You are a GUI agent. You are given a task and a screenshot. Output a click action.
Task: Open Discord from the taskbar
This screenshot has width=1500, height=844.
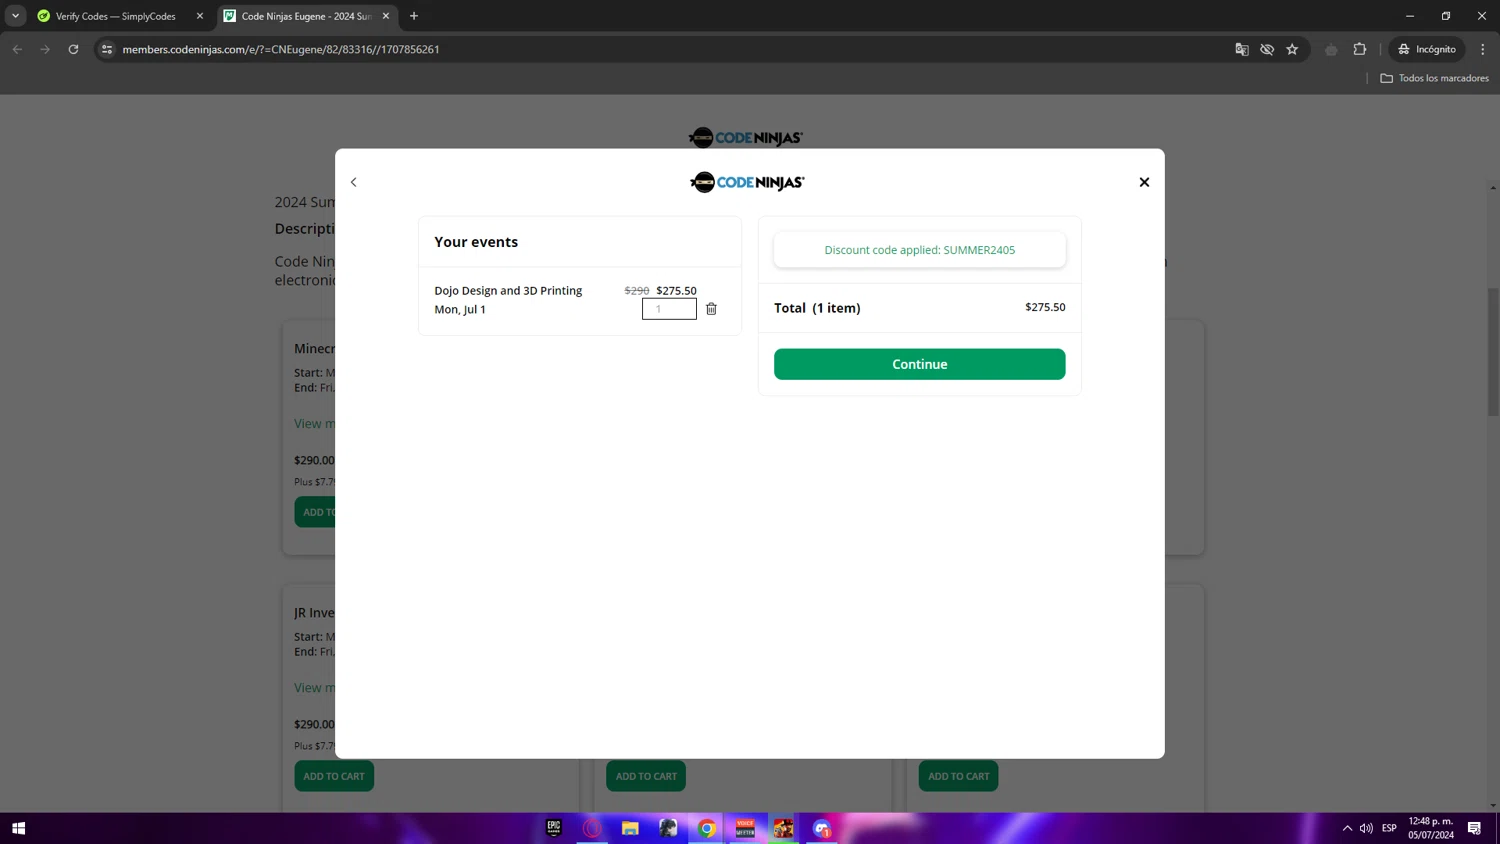(822, 828)
